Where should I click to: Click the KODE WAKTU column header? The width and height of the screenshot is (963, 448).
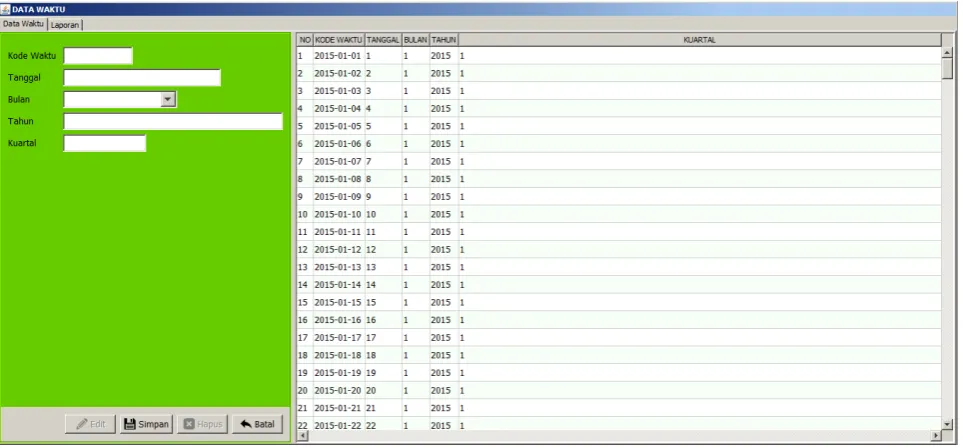[x=338, y=40]
